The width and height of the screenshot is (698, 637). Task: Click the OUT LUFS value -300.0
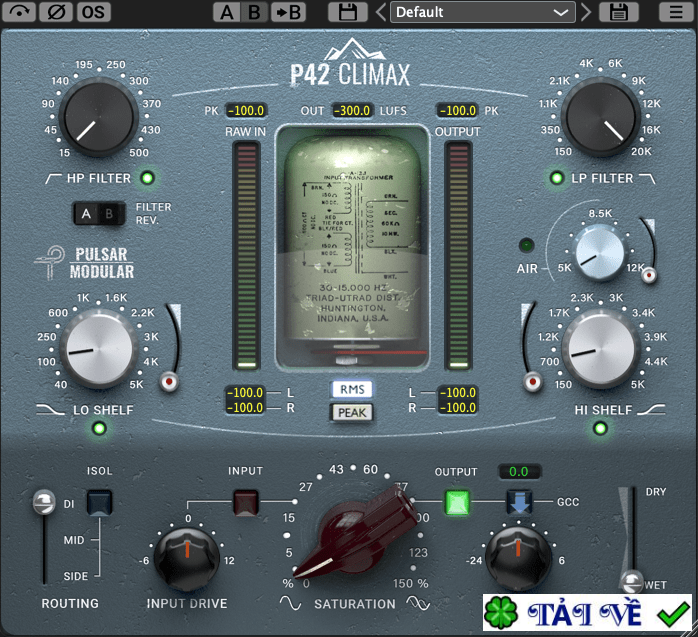pyautogui.click(x=352, y=110)
